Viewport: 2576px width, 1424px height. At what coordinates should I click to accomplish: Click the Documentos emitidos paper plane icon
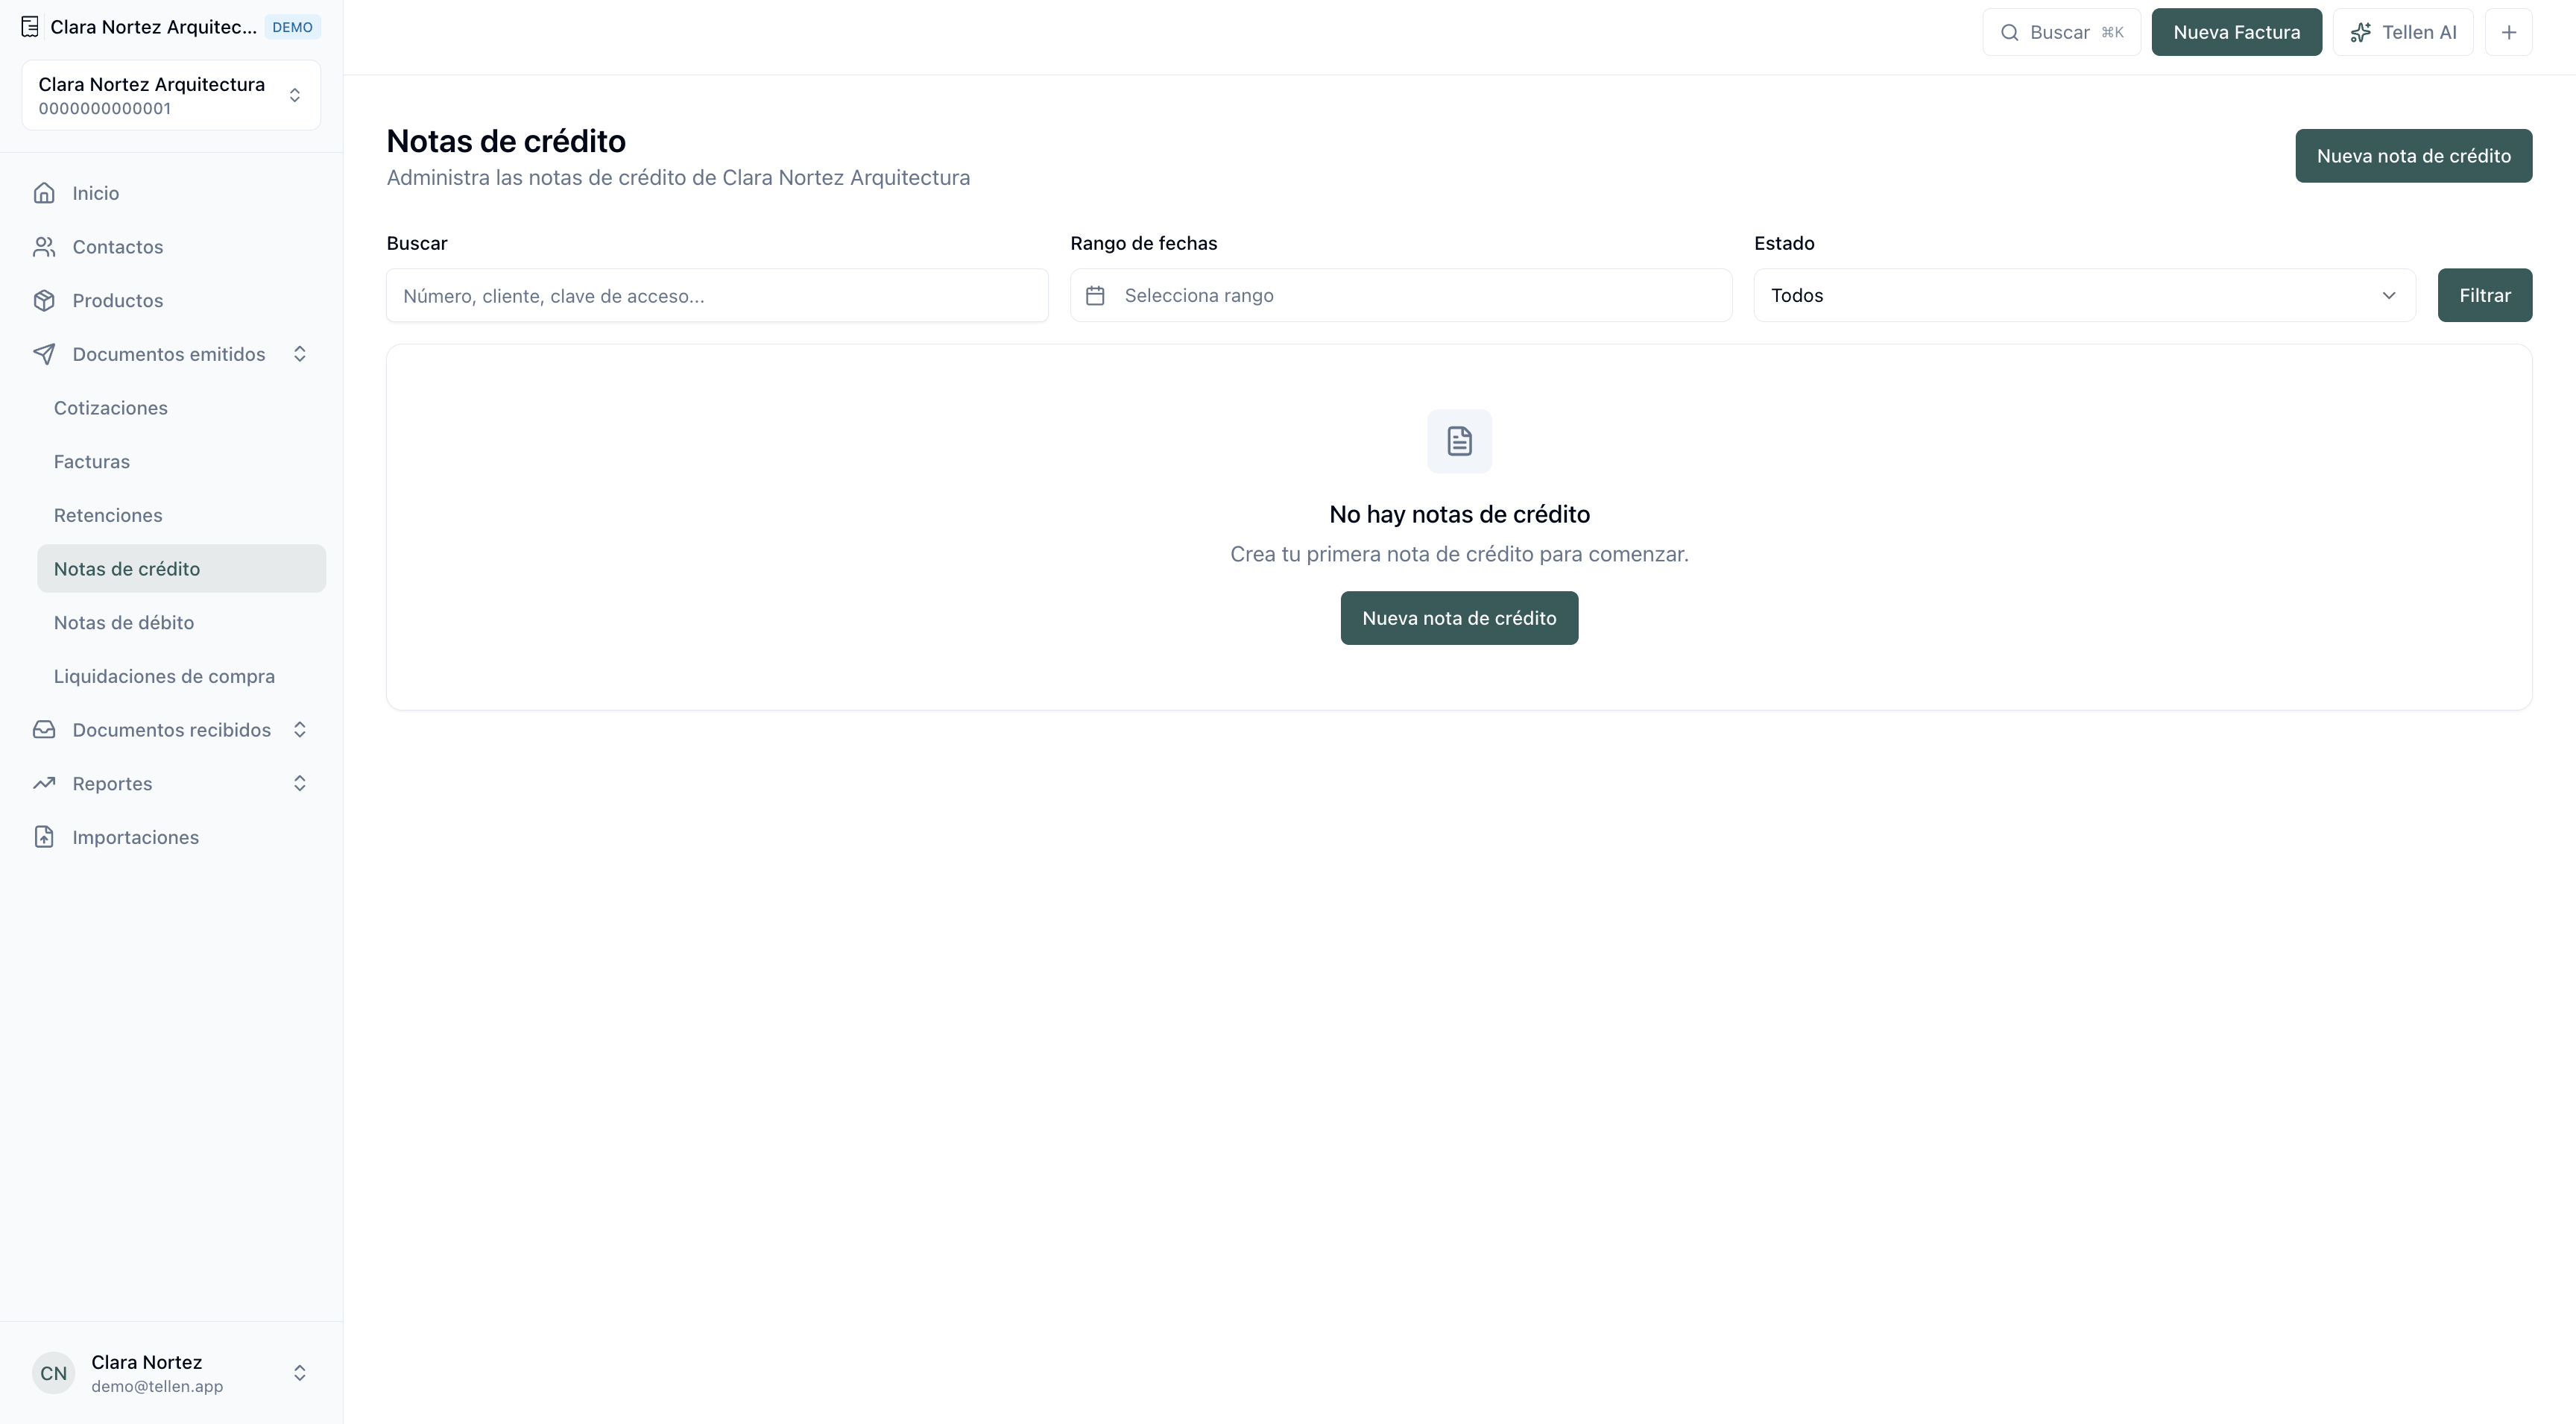44,354
